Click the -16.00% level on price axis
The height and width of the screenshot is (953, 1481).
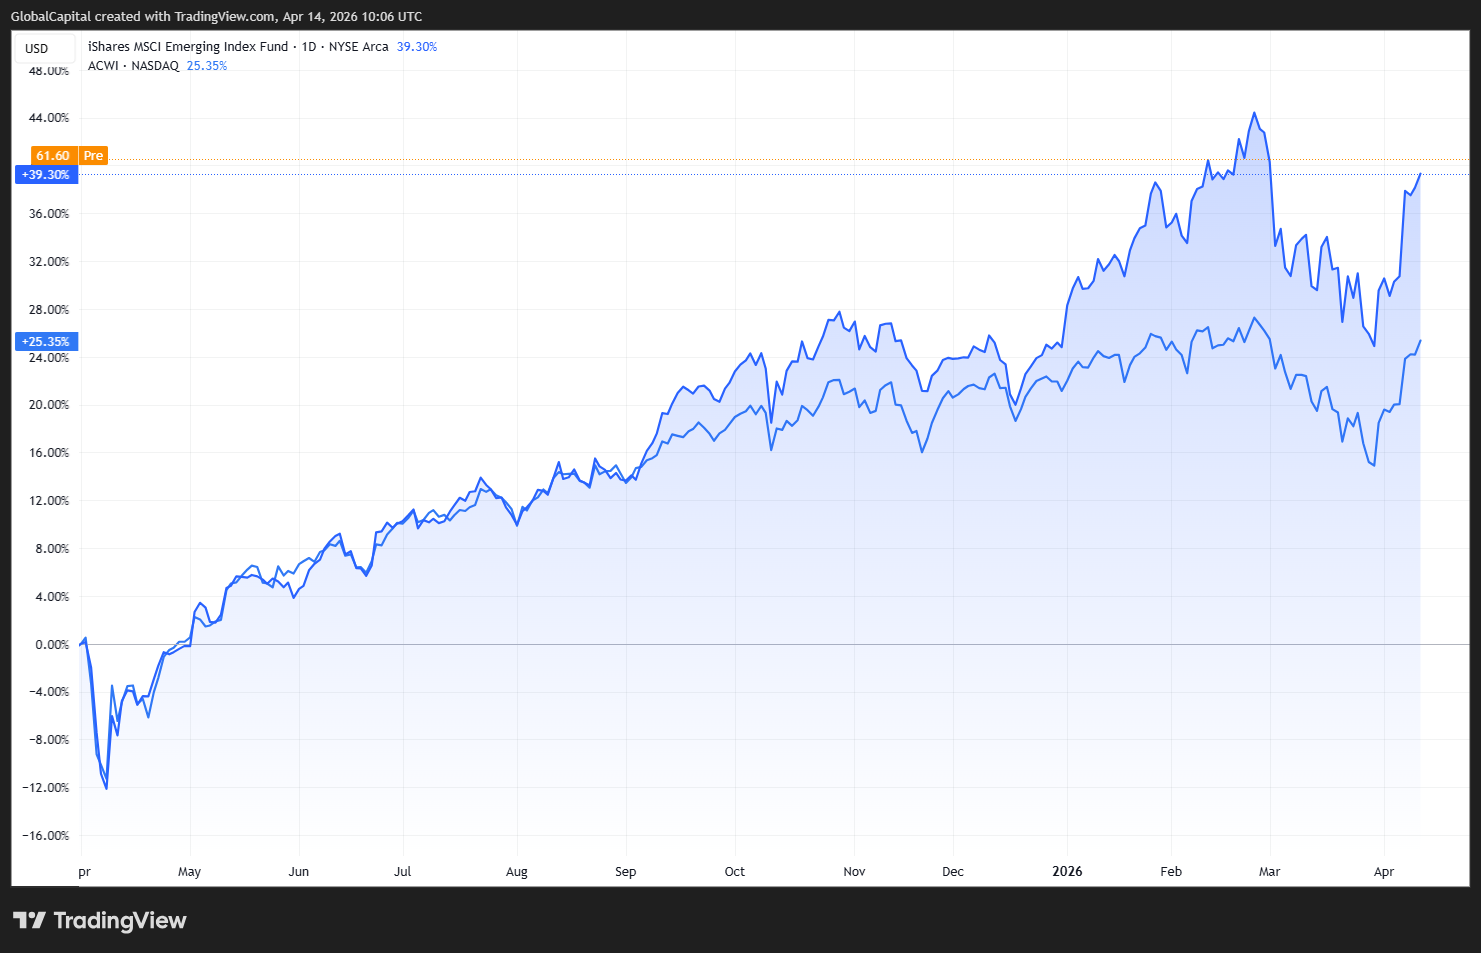(46, 836)
